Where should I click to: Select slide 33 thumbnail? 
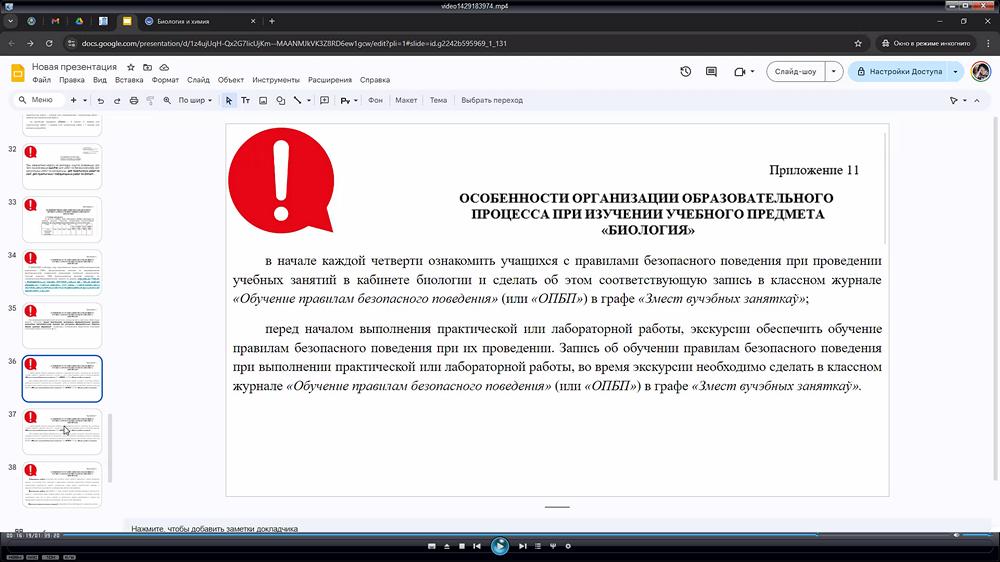tap(62, 219)
